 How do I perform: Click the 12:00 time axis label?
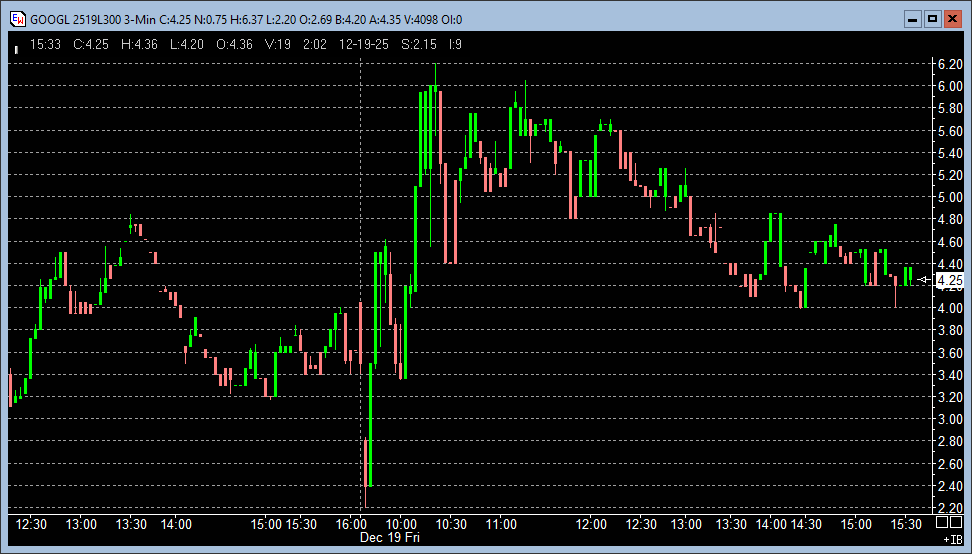[x=592, y=524]
